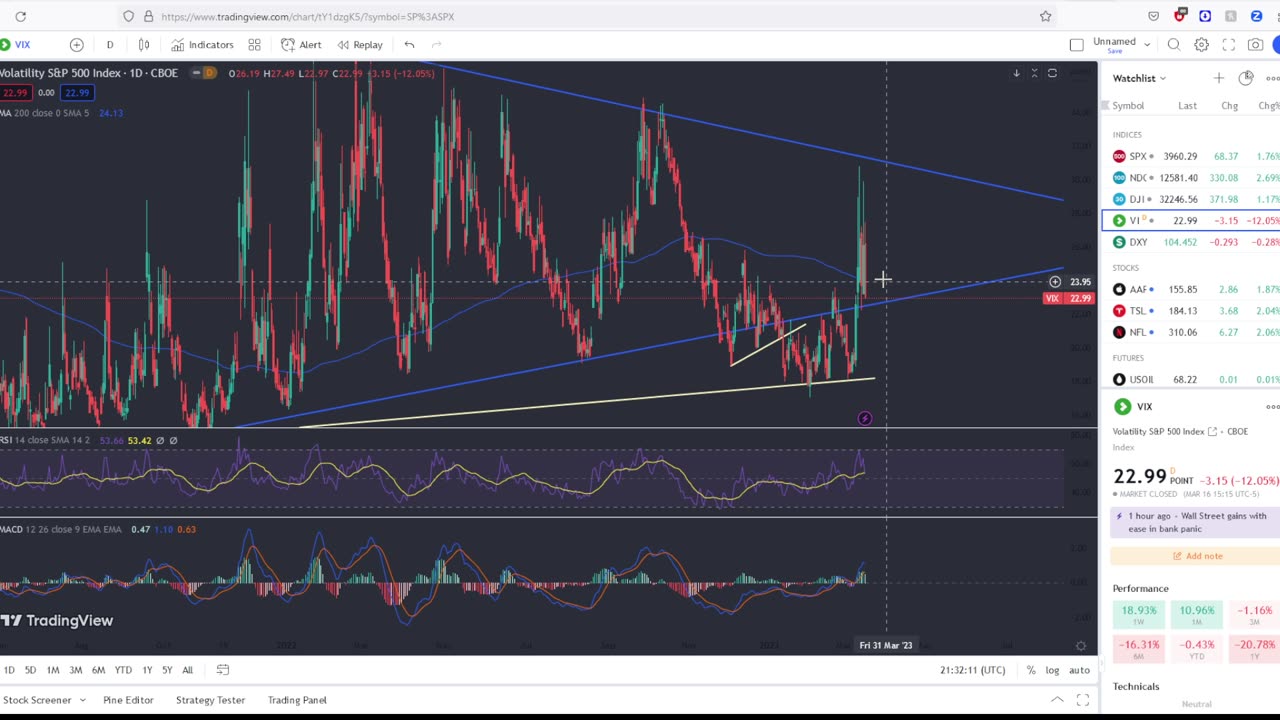The image size is (1280, 720).
Task: Open the Strategy Tester tab
Action: click(210, 700)
